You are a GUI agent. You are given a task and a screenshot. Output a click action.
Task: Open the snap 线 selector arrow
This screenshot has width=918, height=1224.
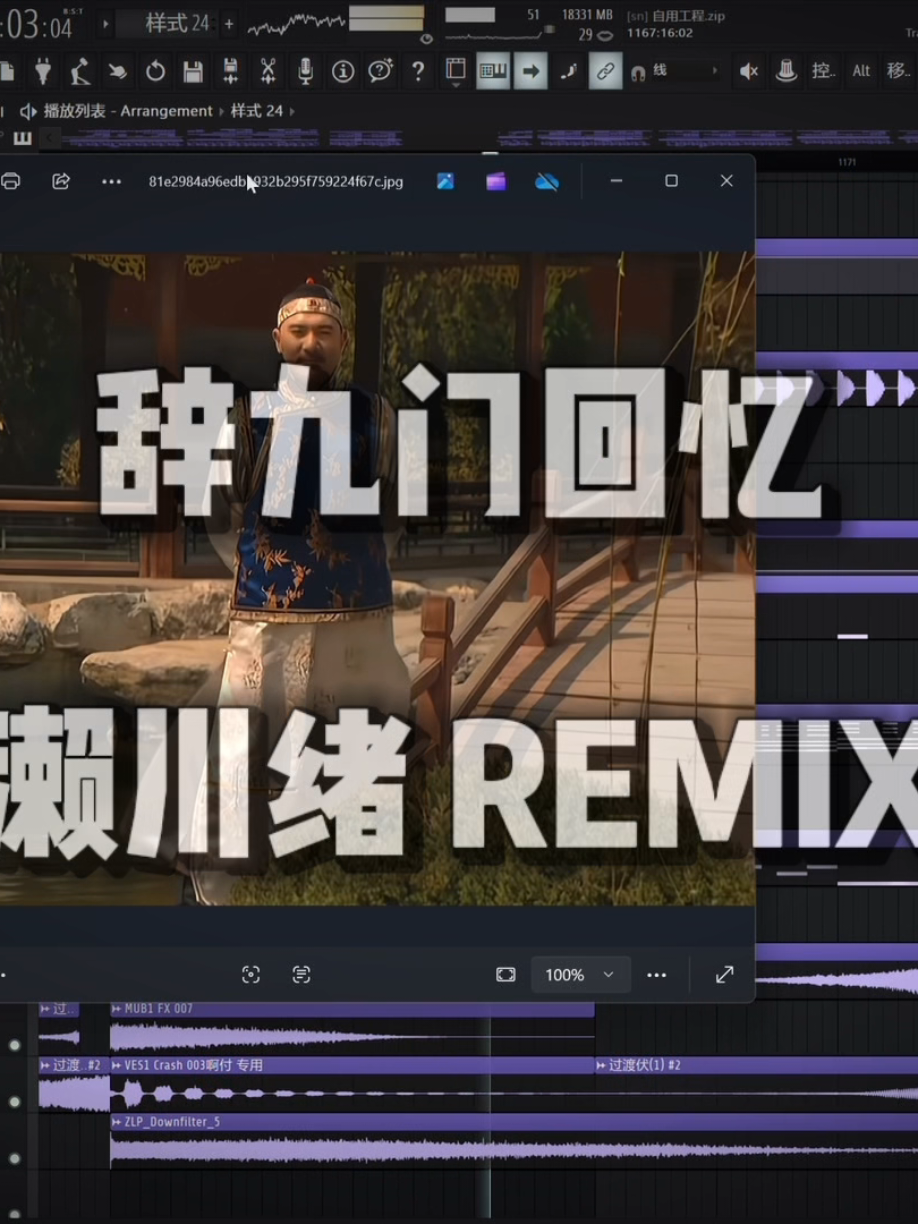point(714,71)
